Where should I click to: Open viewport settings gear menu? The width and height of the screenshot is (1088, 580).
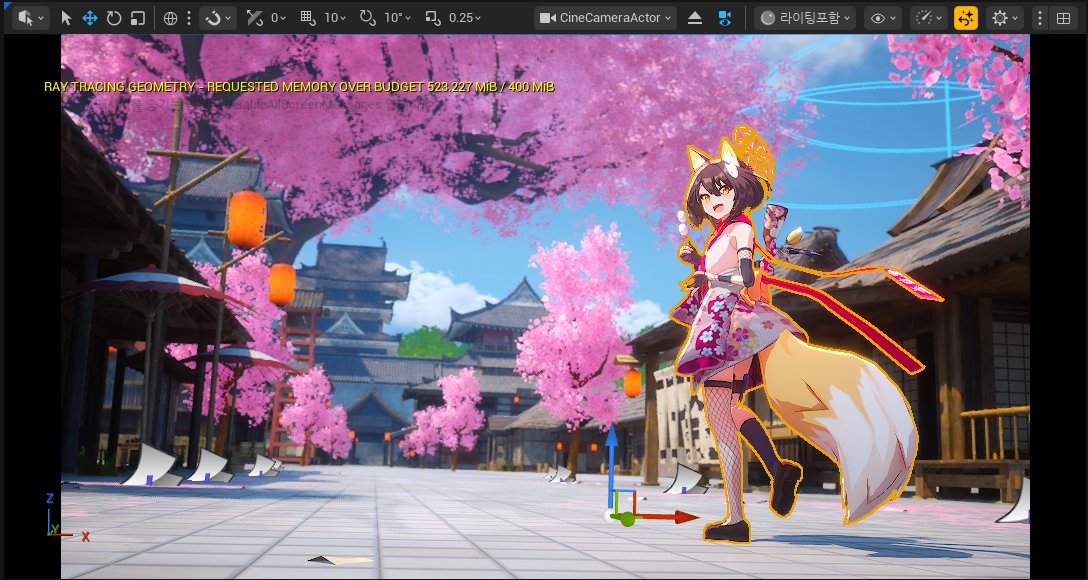[x=1005, y=18]
